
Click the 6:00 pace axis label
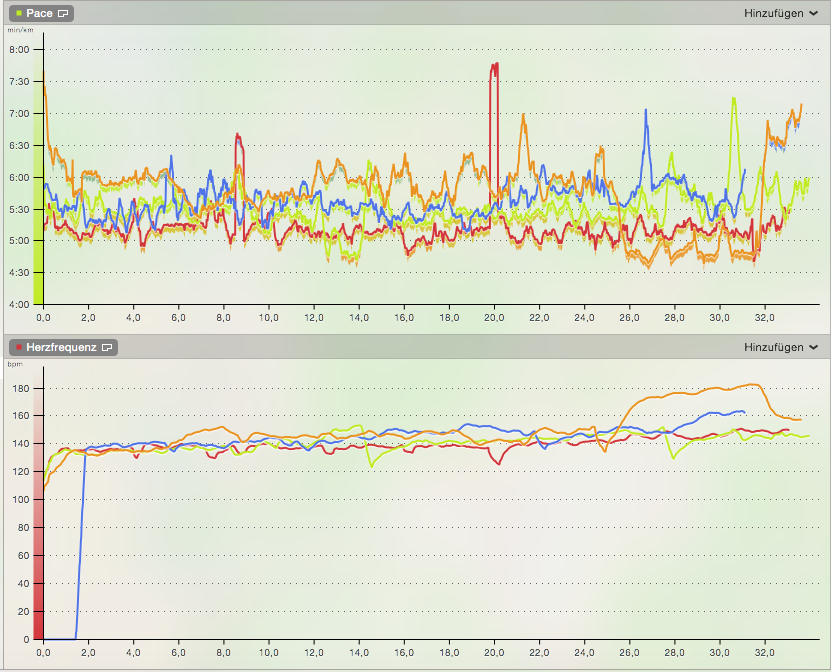point(19,178)
